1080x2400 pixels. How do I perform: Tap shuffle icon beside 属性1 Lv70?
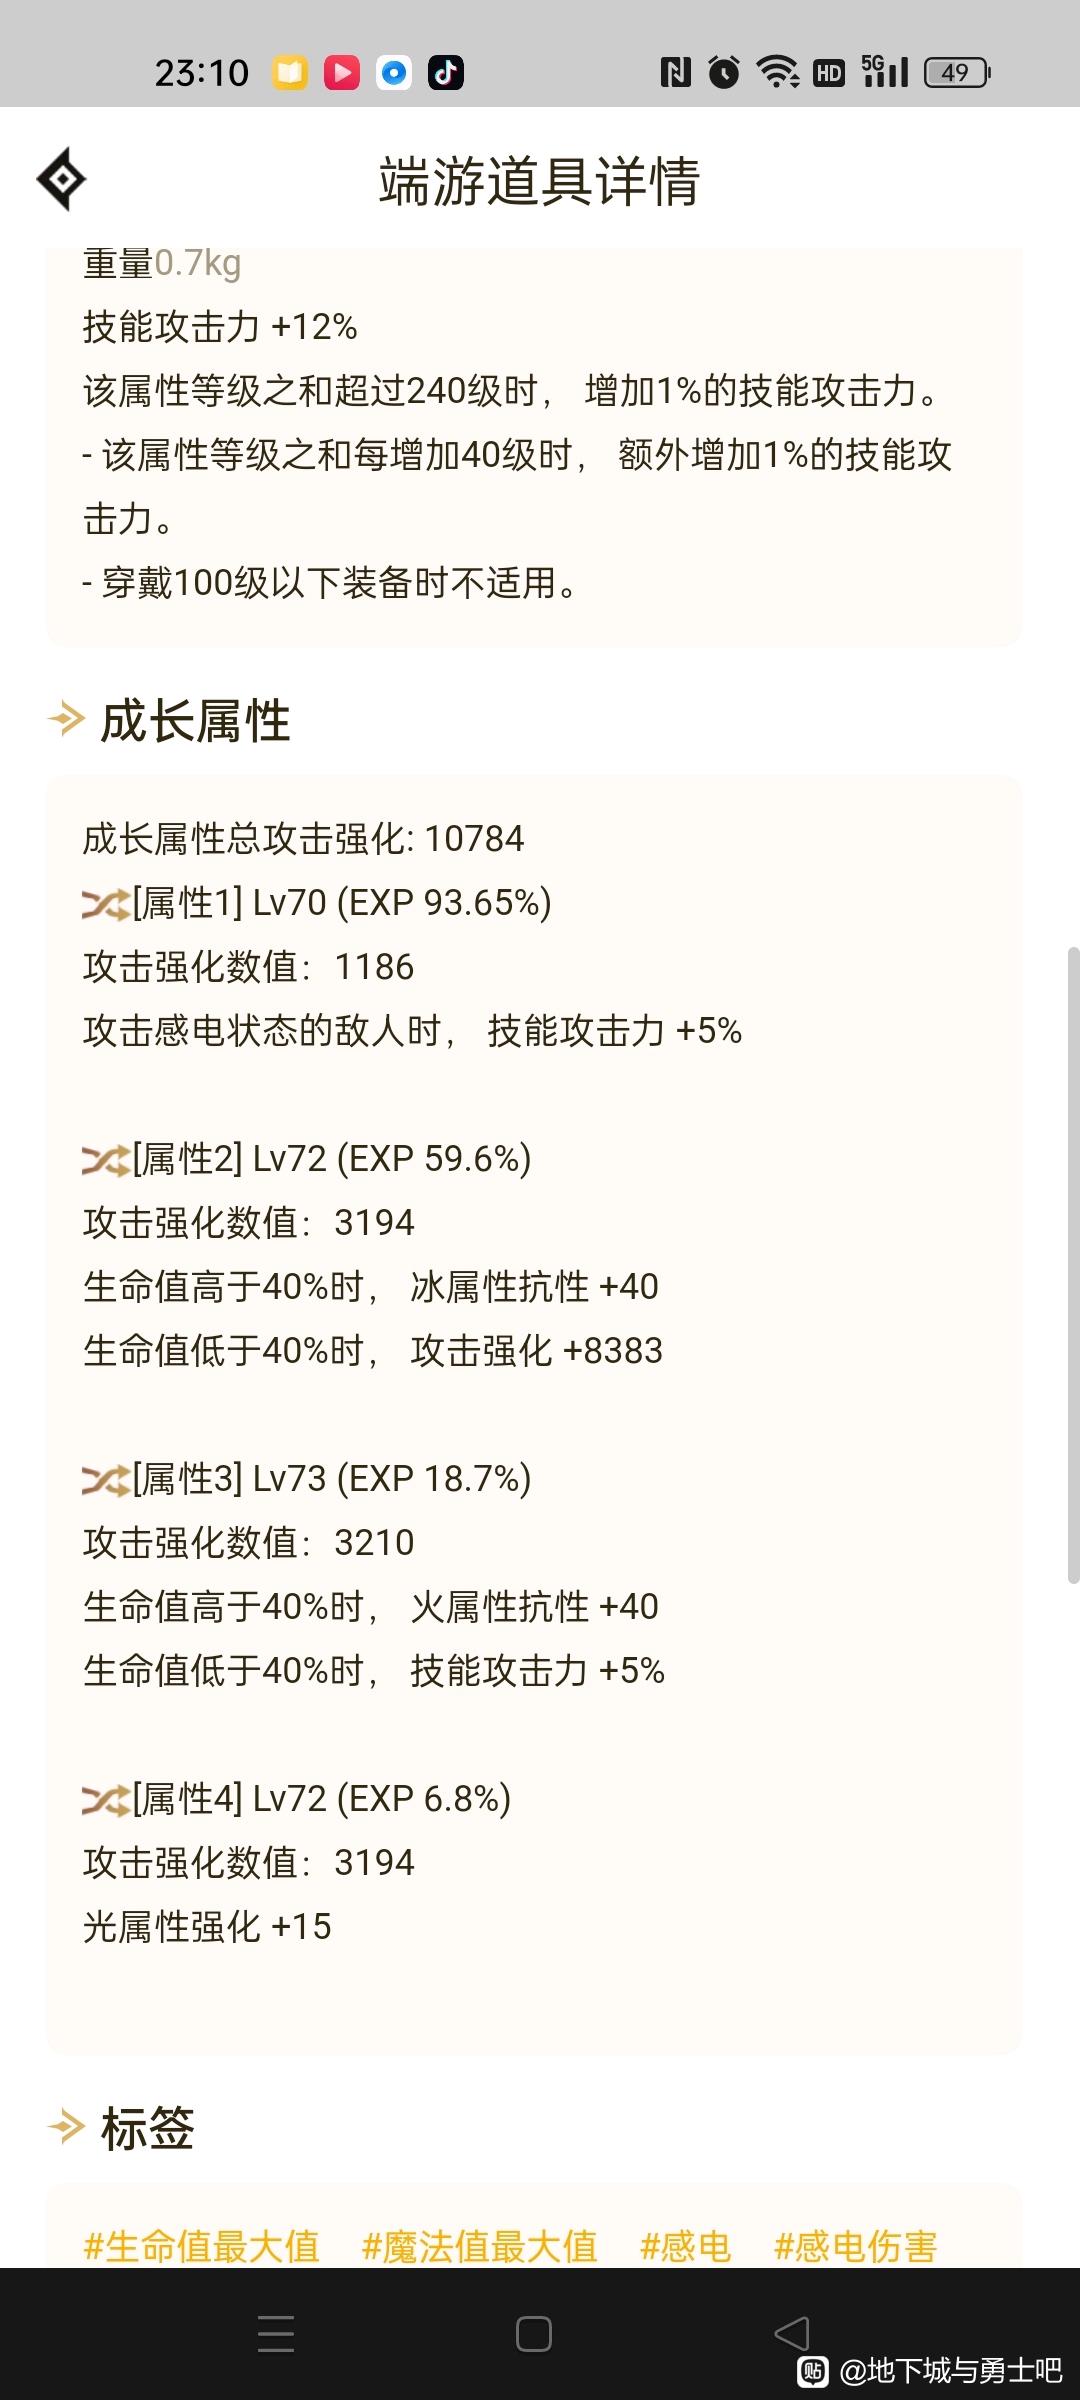pyautogui.click(x=106, y=904)
